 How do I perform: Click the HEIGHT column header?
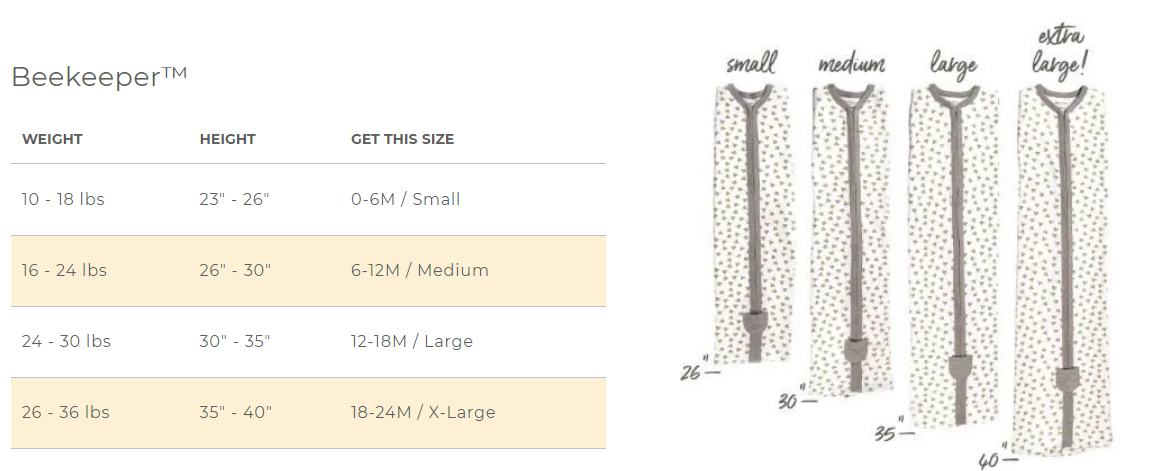click(228, 139)
